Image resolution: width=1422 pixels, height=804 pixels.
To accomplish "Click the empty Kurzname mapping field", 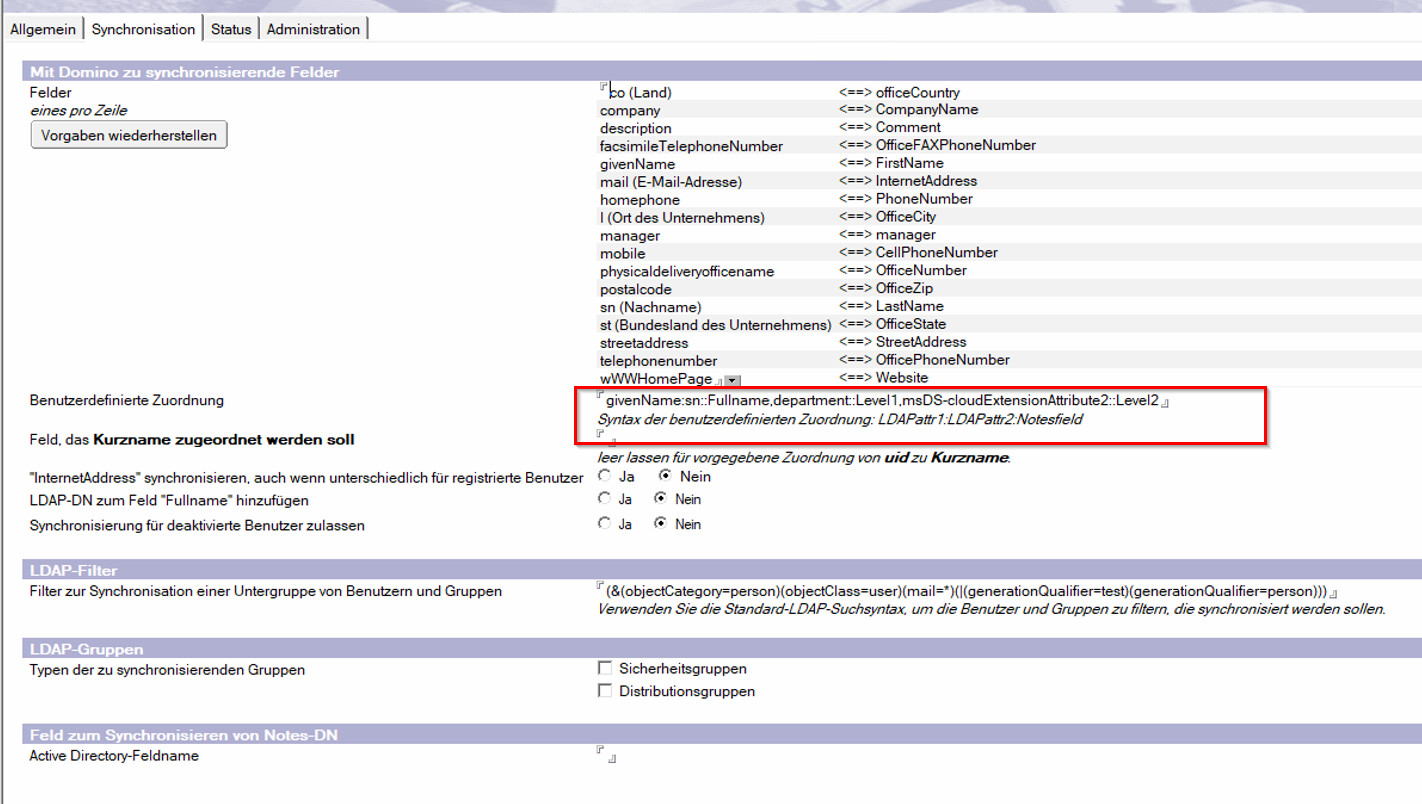I will point(606,439).
